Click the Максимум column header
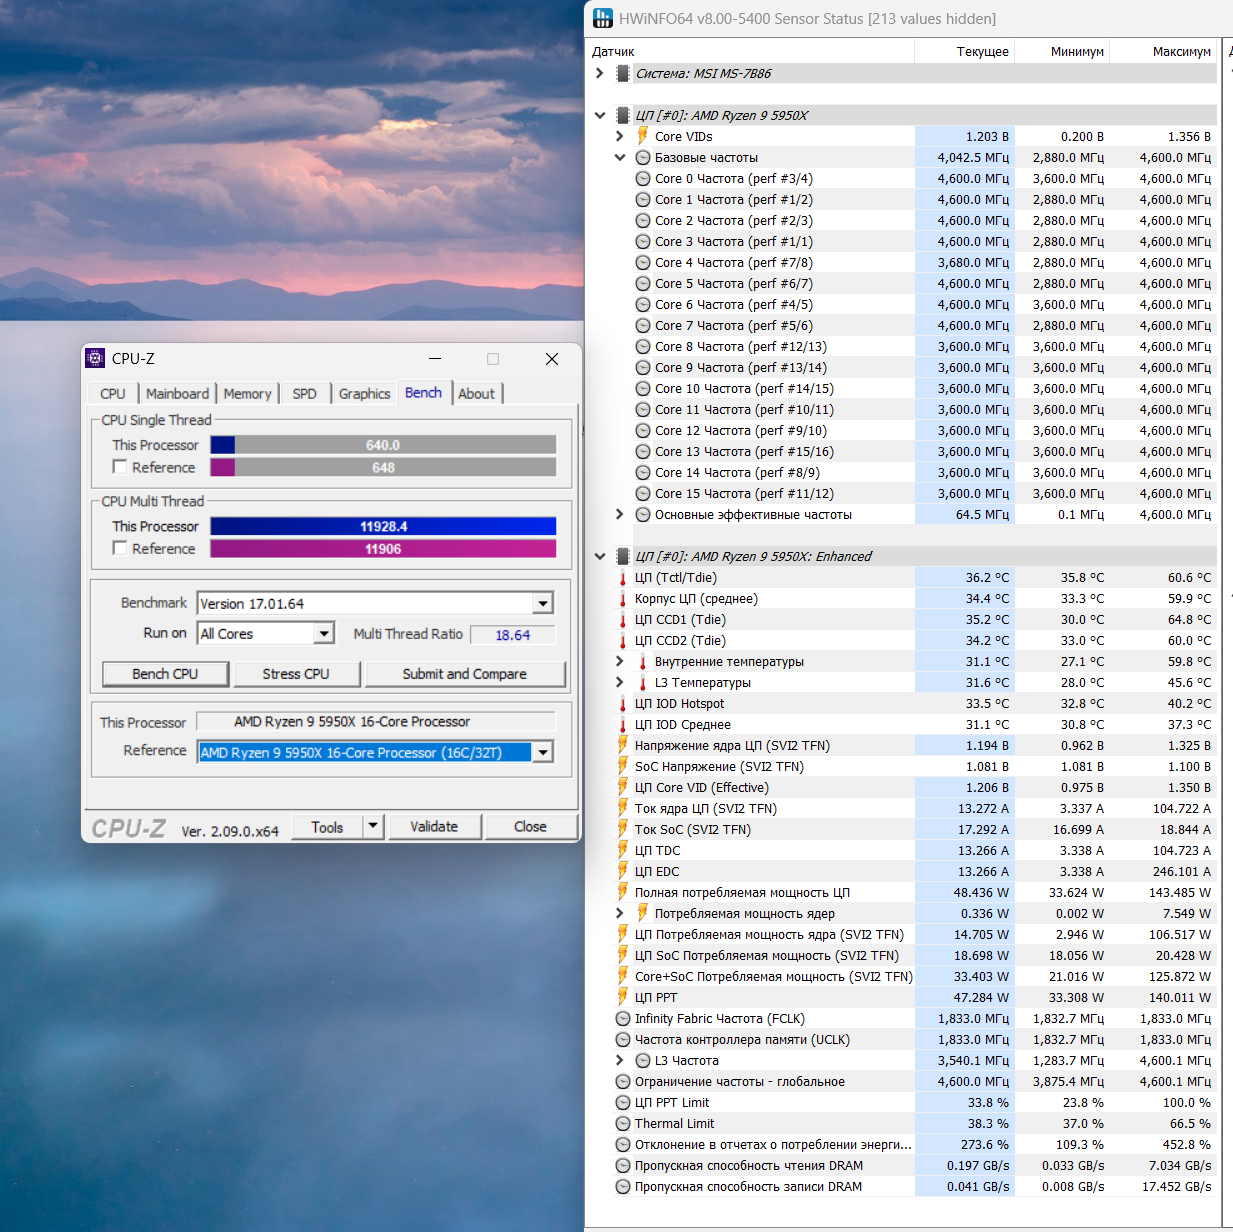1233x1232 pixels. point(1165,51)
